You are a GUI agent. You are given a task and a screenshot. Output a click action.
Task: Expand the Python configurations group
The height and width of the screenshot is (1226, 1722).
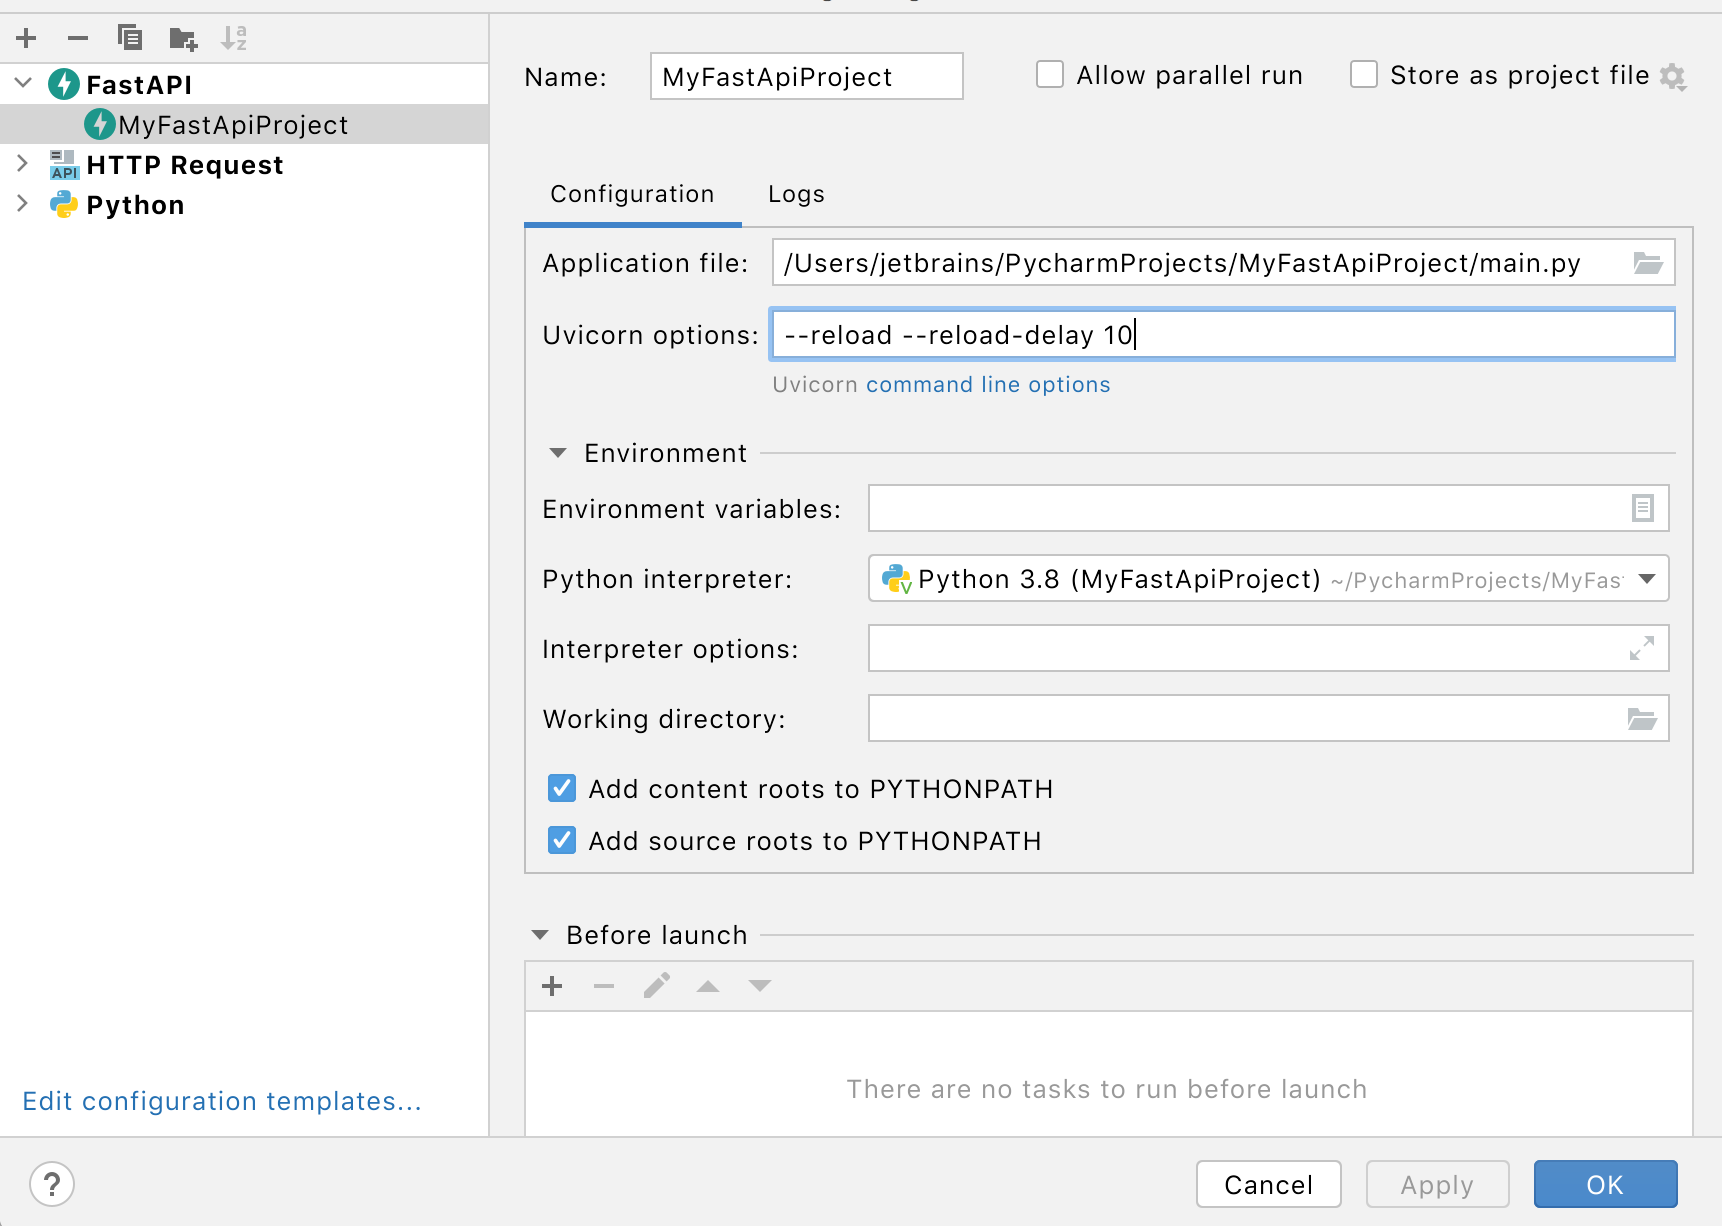[x=22, y=204]
